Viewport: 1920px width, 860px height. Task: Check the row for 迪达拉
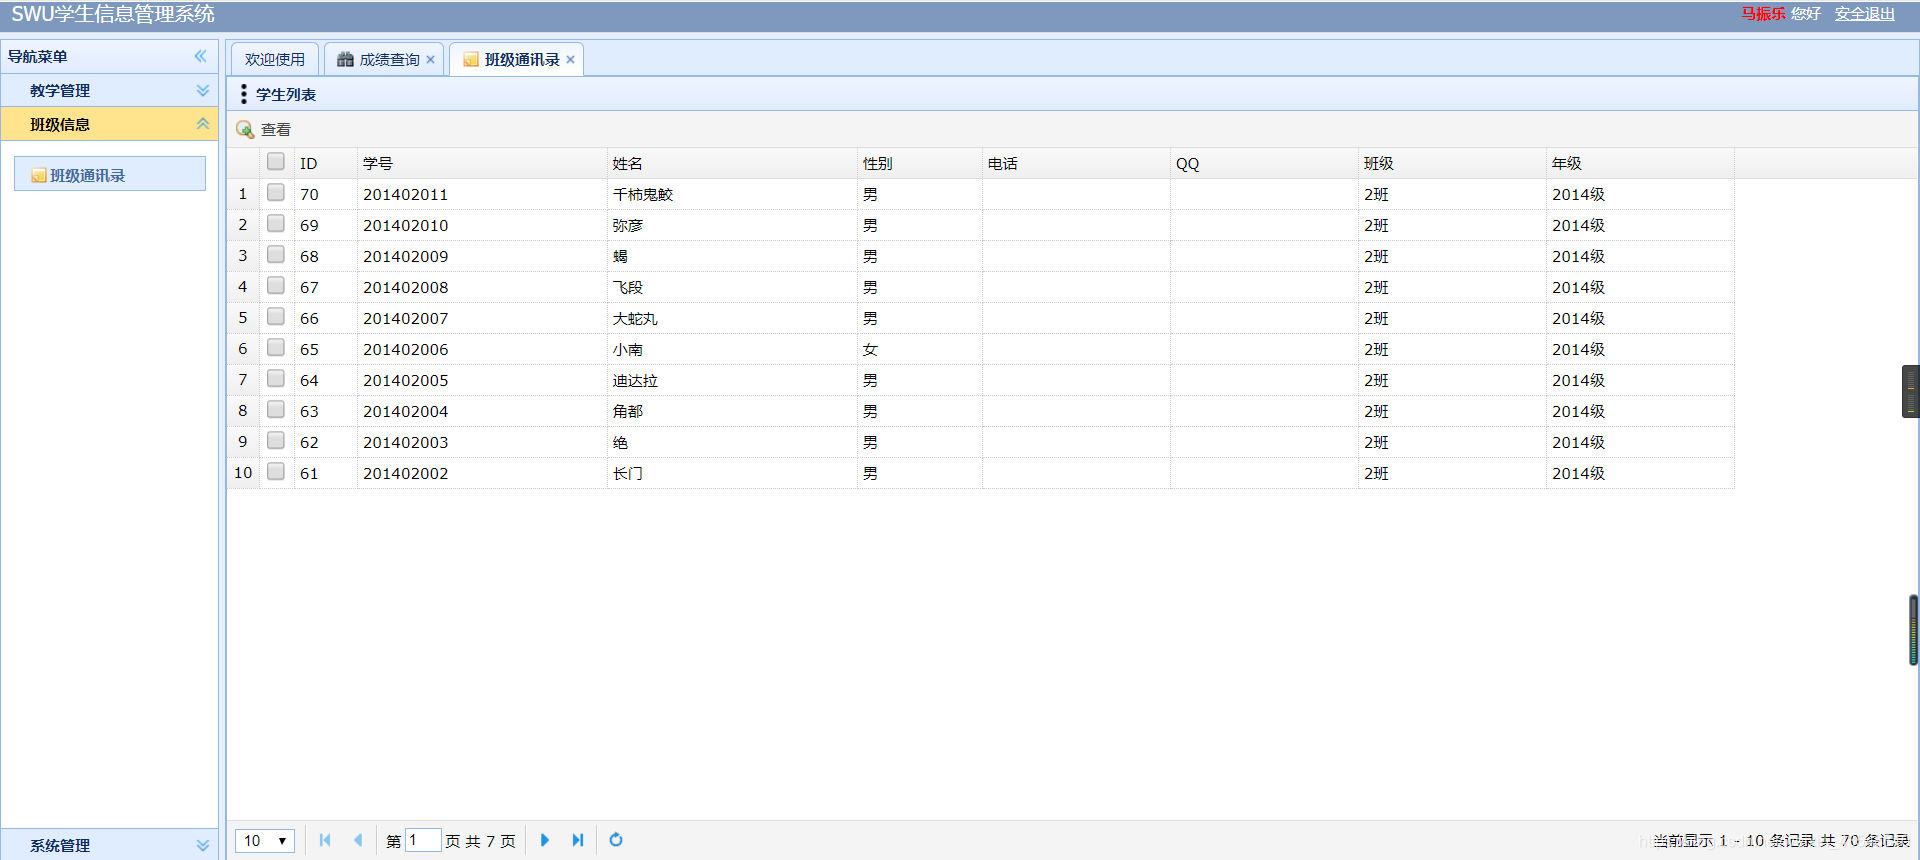pos(276,378)
